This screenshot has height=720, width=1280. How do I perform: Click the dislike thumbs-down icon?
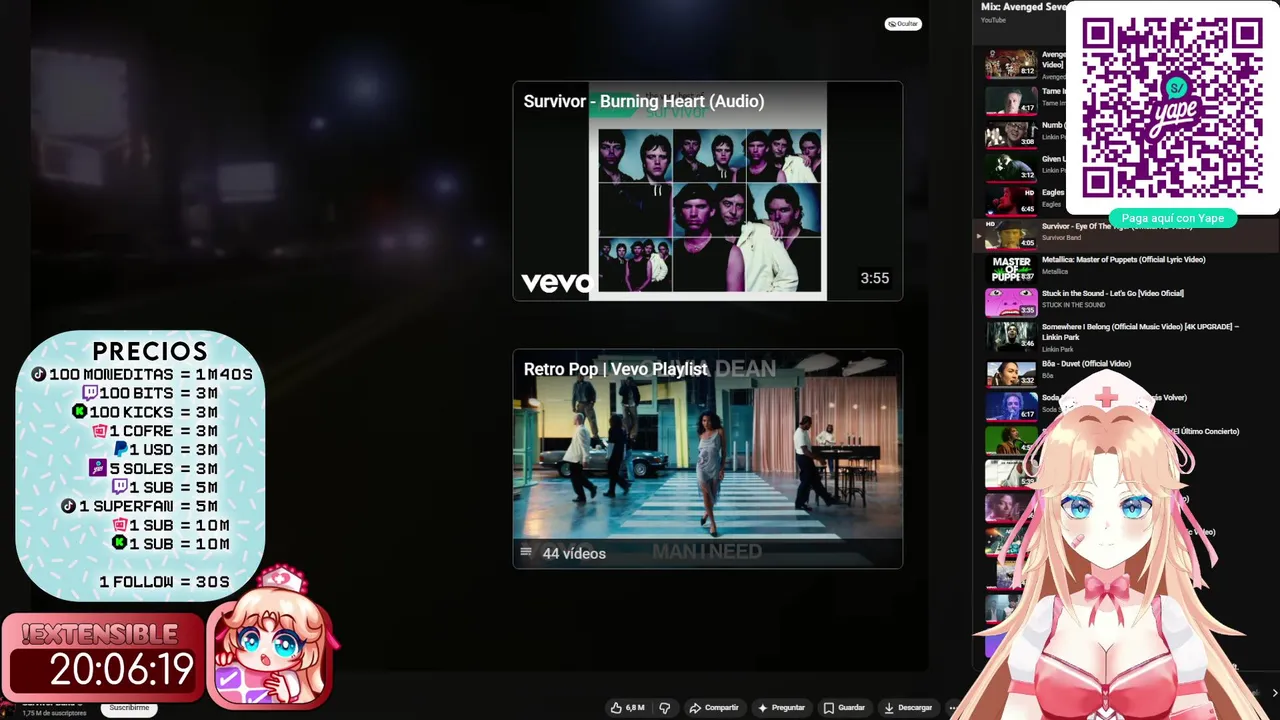point(665,707)
